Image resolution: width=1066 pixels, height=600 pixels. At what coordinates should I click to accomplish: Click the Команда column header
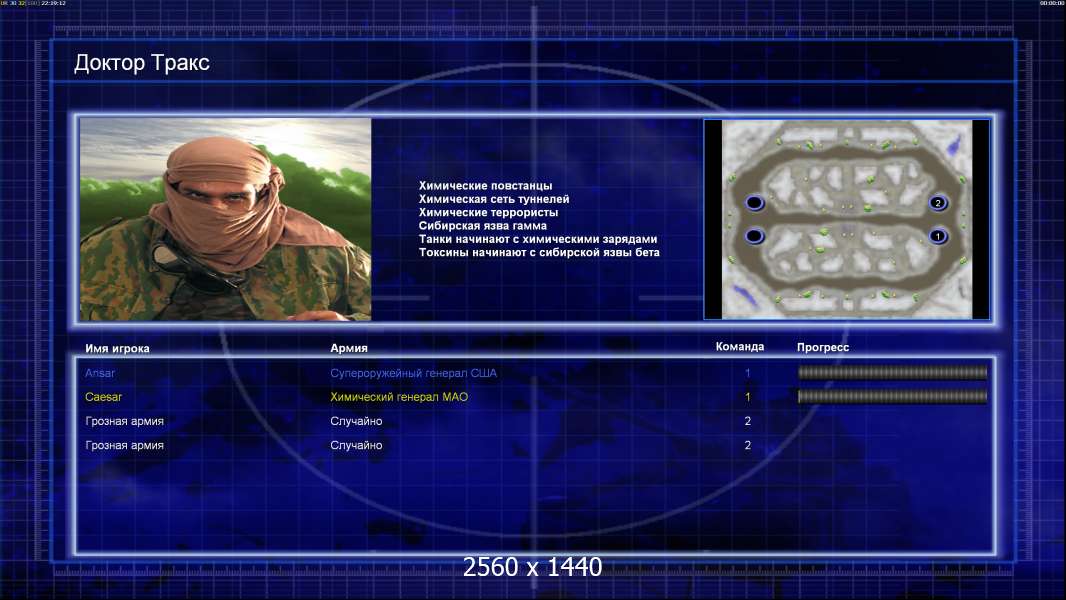point(740,347)
